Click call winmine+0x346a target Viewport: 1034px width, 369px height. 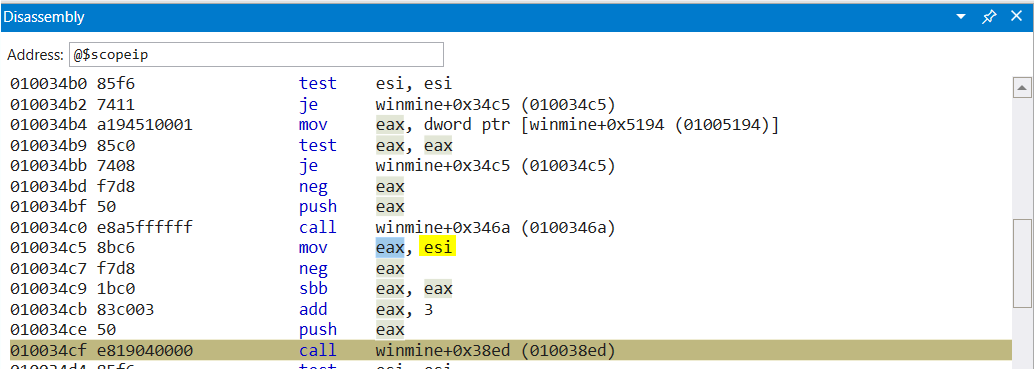click(x=495, y=227)
